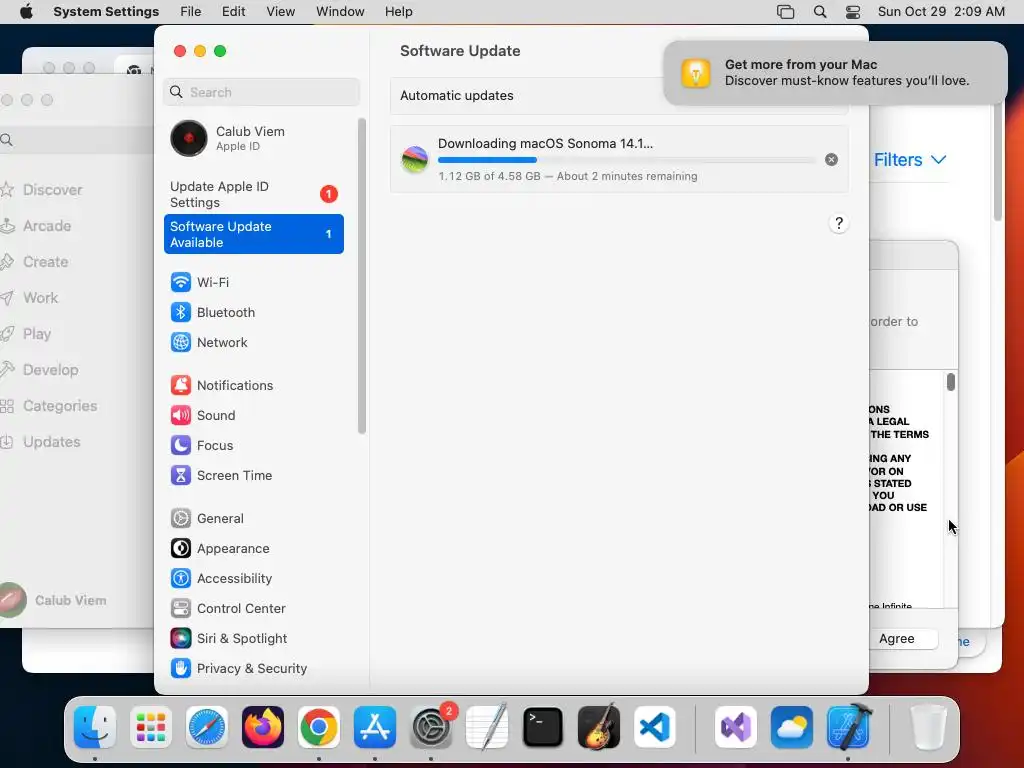Open System Settings from the Dock
This screenshot has width=1024, height=768.
[x=431, y=727]
